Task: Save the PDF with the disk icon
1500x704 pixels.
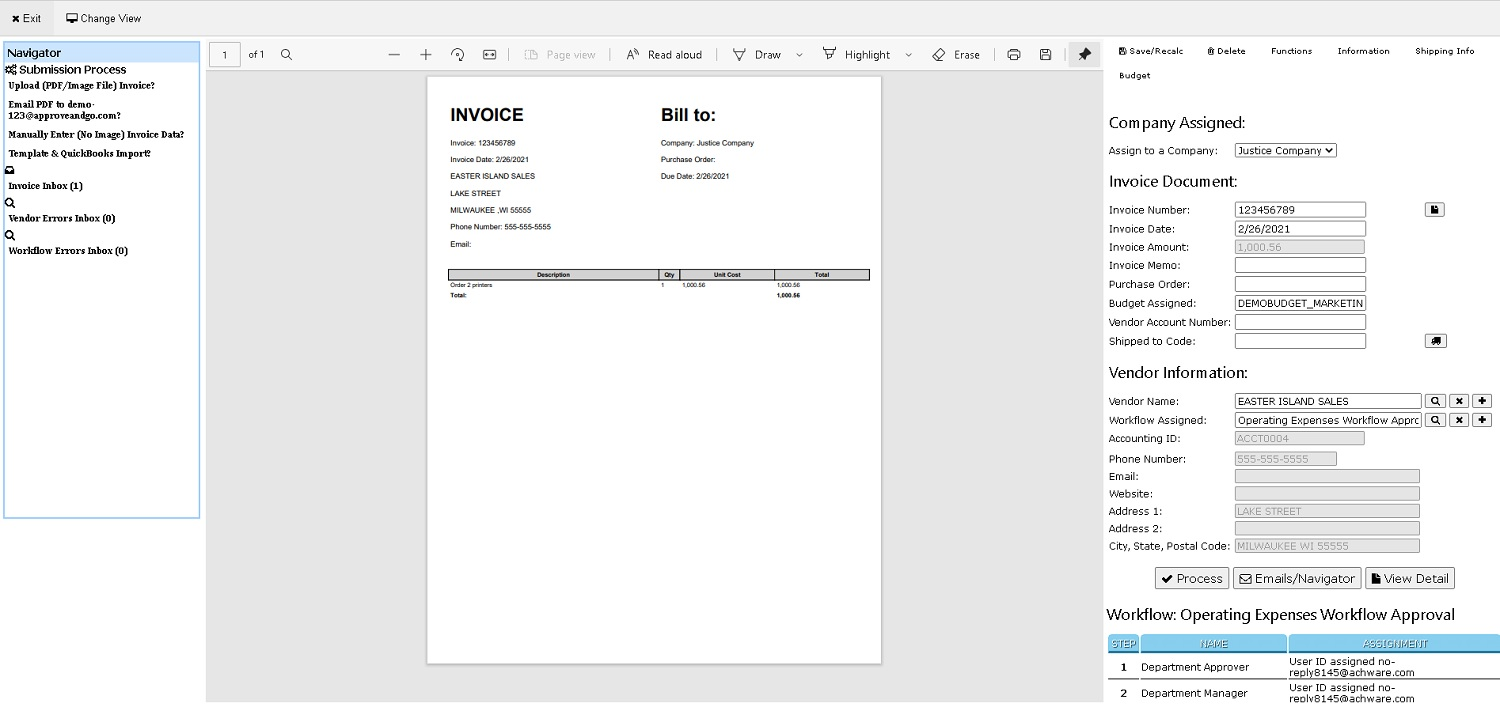Action: pyautogui.click(x=1046, y=55)
